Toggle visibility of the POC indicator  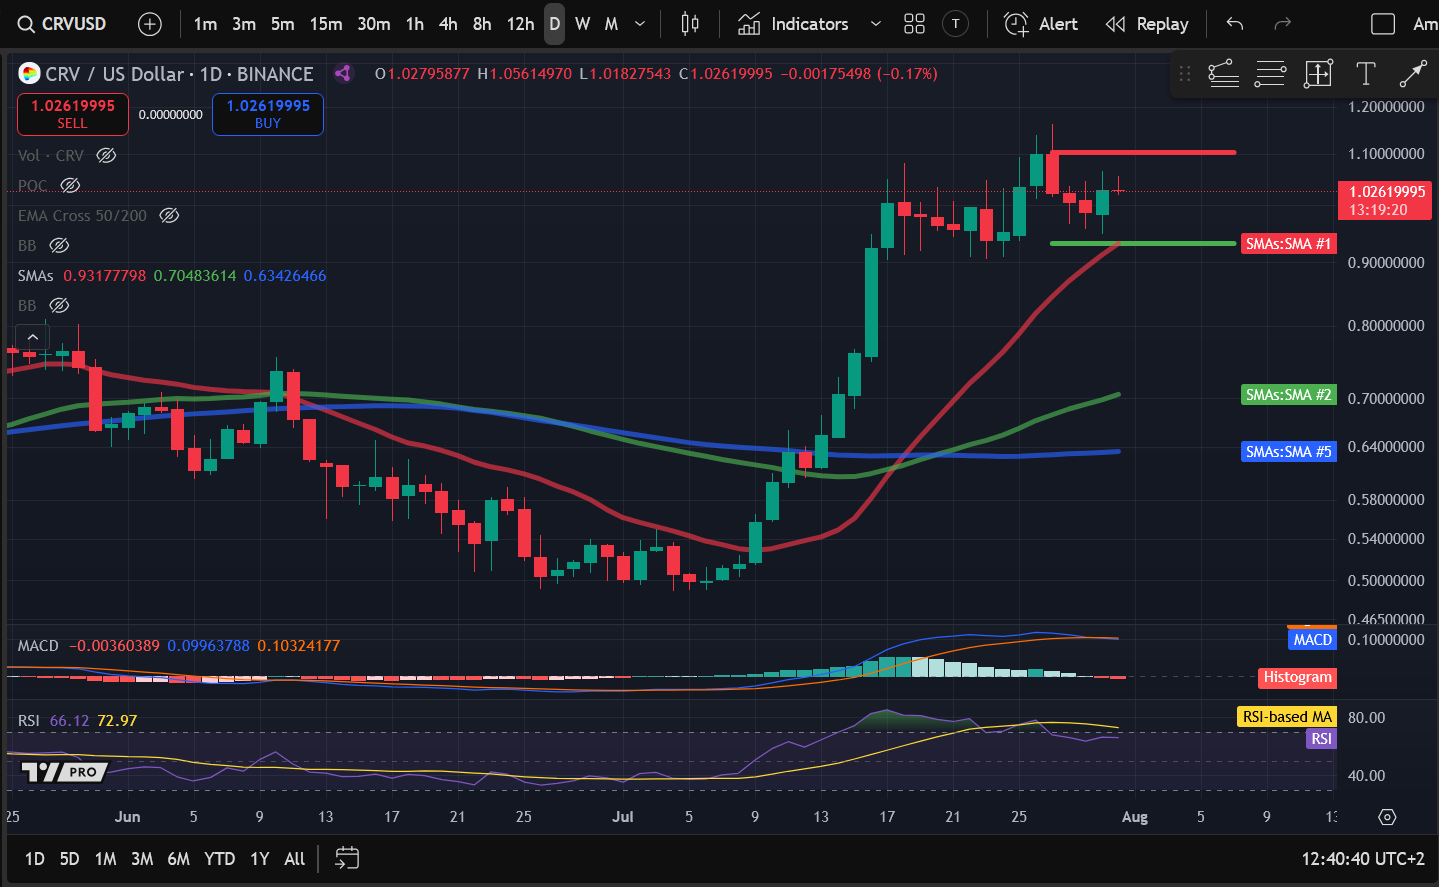pos(70,186)
